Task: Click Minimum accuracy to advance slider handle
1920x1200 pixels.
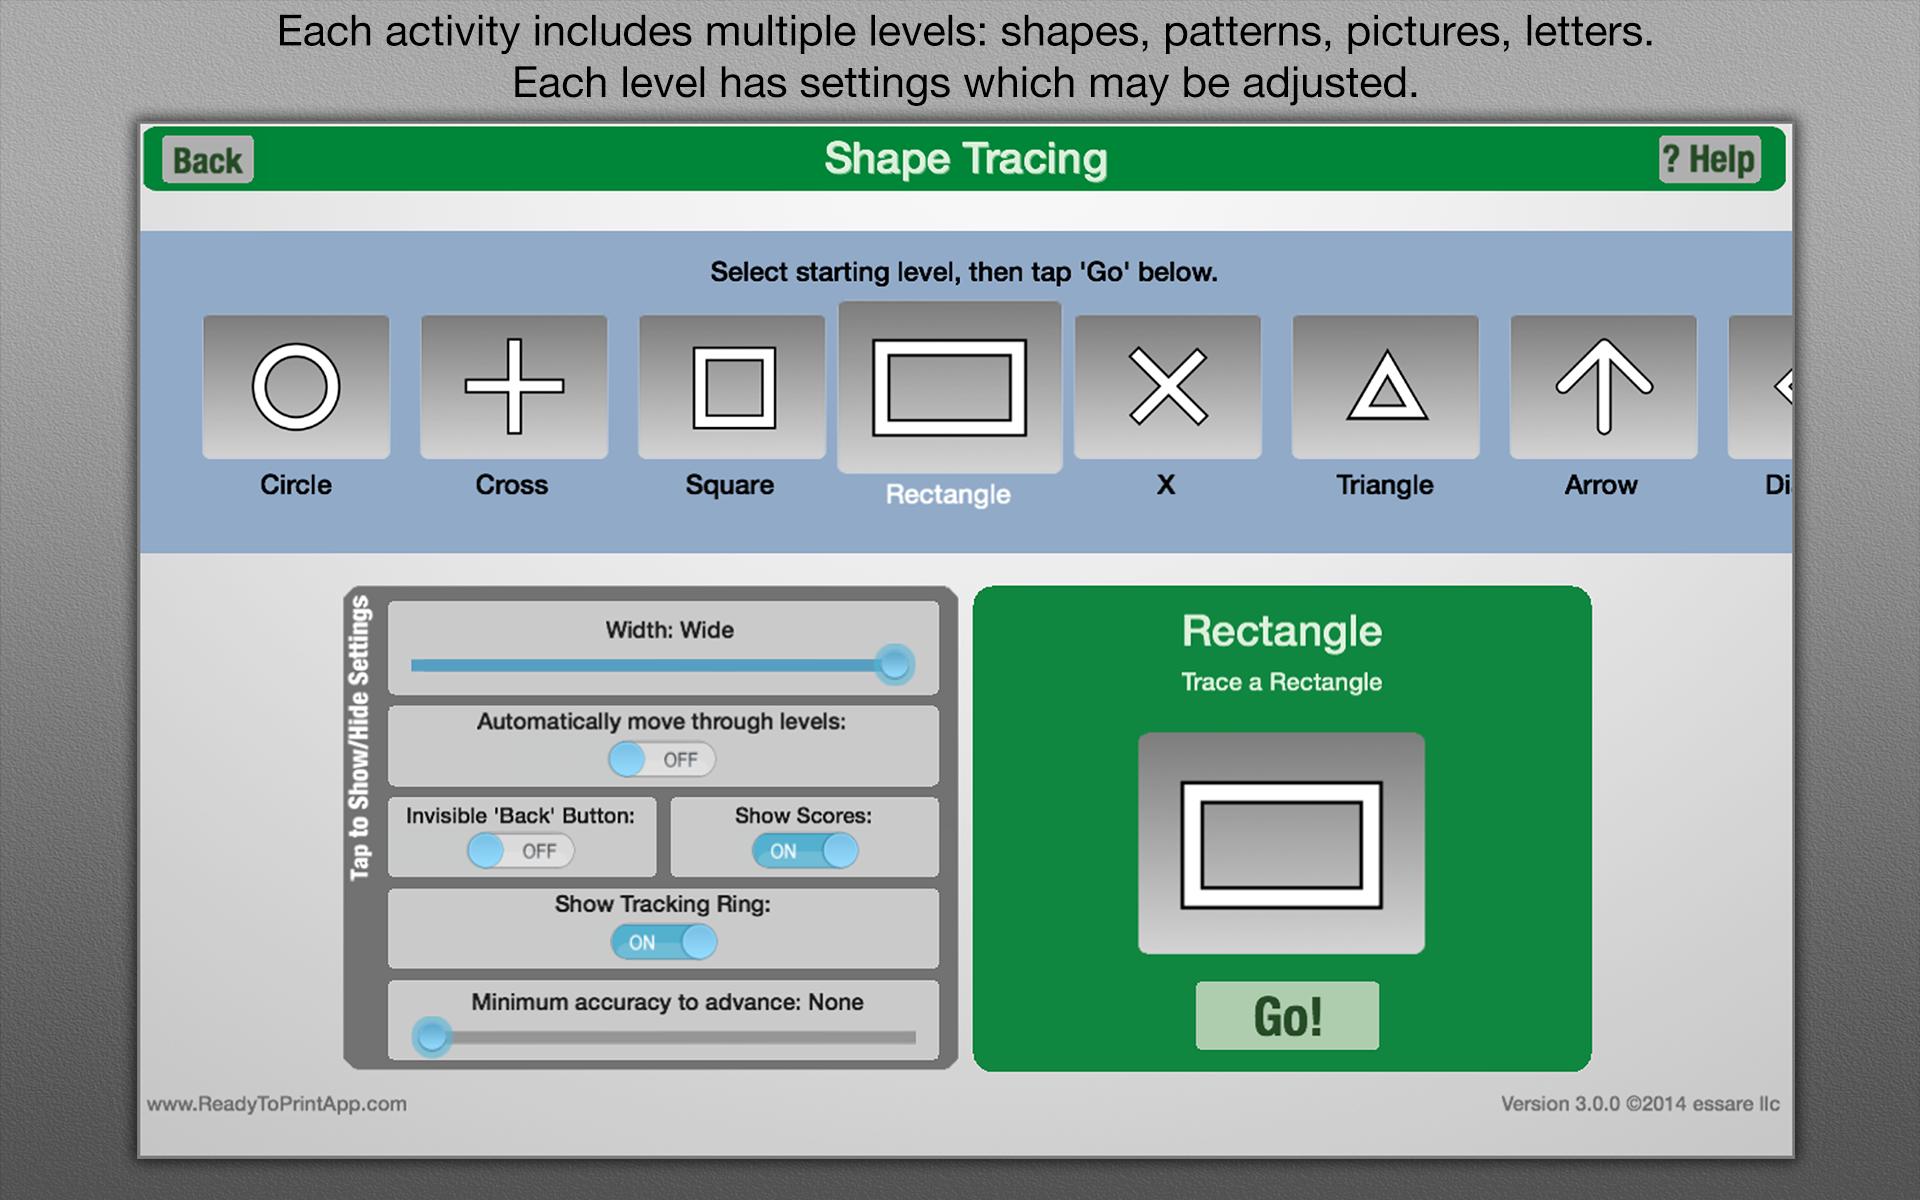Action: (432, 1037)
